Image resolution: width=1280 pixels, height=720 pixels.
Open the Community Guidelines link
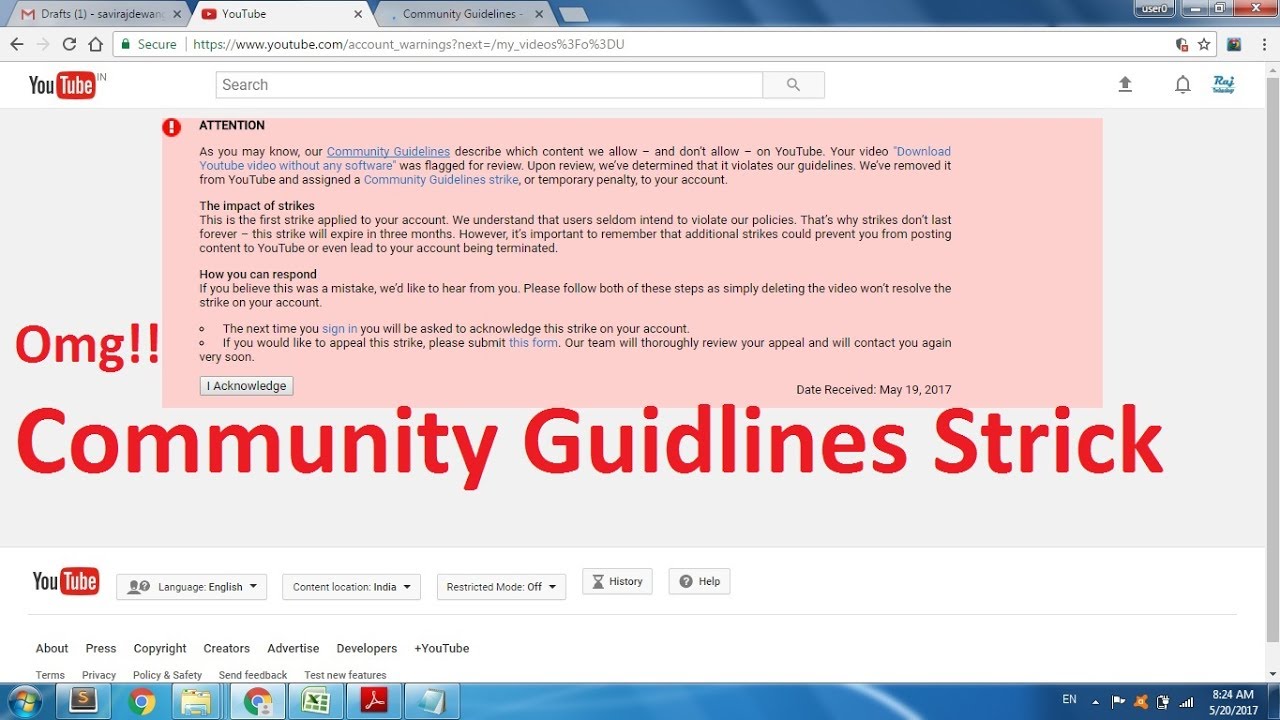pos(388,152)
